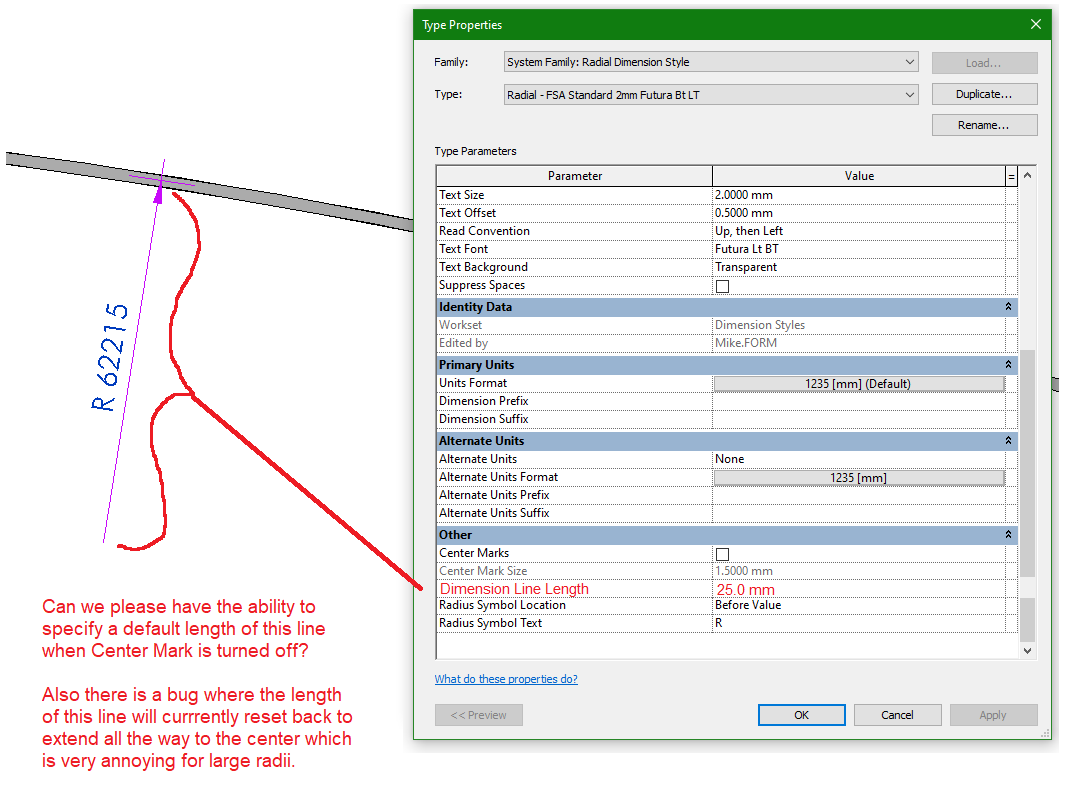Click the Units Format button showing 1235 [mm]
1071x796 pixels.
click(858, 383)
